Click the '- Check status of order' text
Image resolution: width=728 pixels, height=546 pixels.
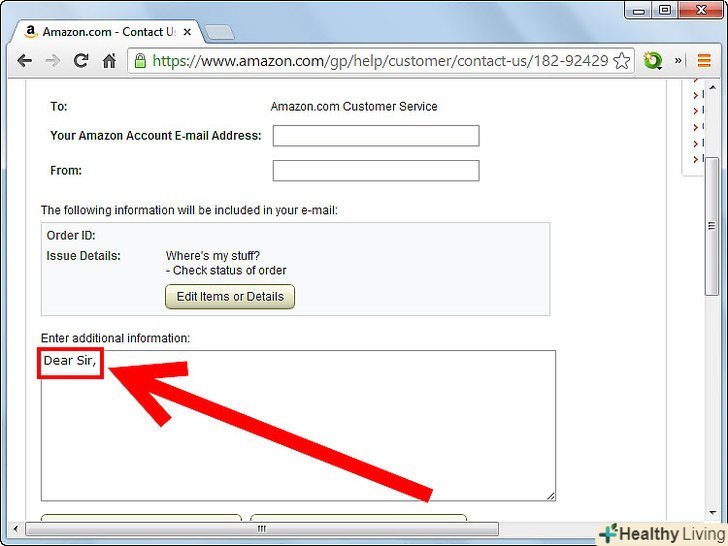[x=226, y=270]
